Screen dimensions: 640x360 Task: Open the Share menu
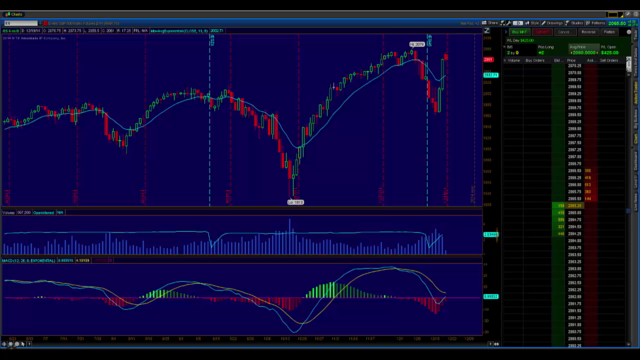click(x=490, y=23)
